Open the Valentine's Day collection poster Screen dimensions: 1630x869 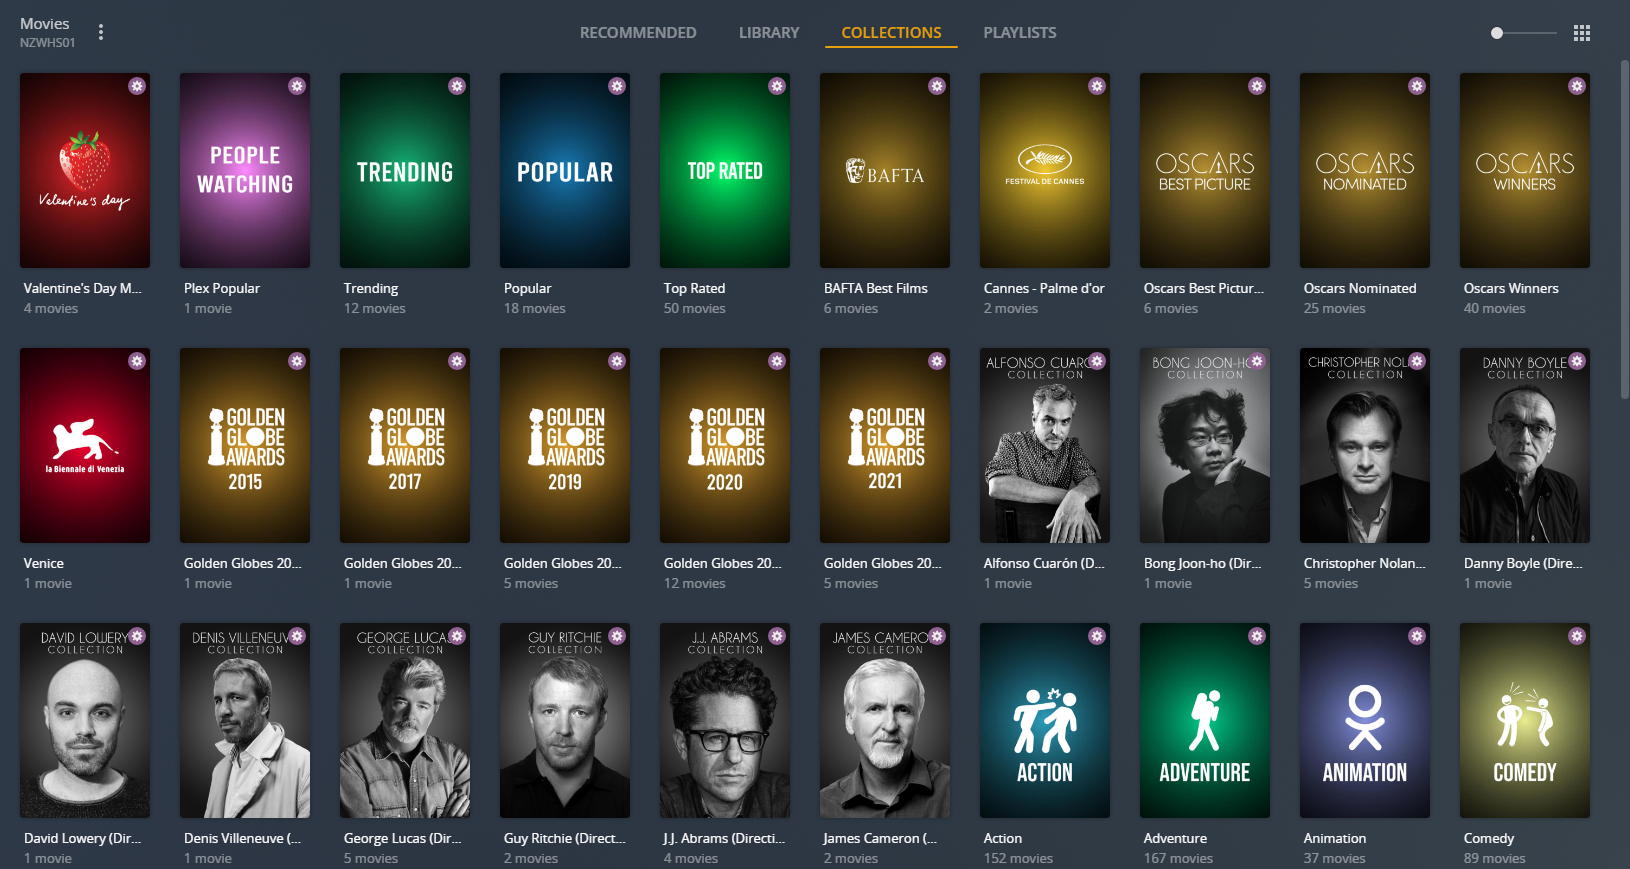click(85, 170)
